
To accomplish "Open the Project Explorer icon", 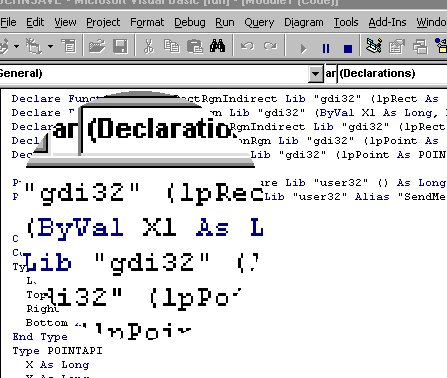I will 374,46.
